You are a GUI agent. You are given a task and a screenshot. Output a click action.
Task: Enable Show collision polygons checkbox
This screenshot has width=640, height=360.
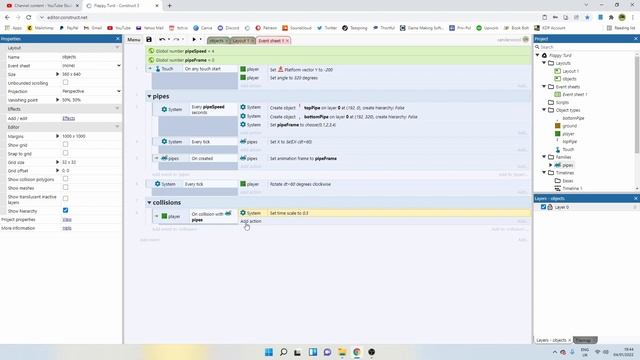(65, 179)
